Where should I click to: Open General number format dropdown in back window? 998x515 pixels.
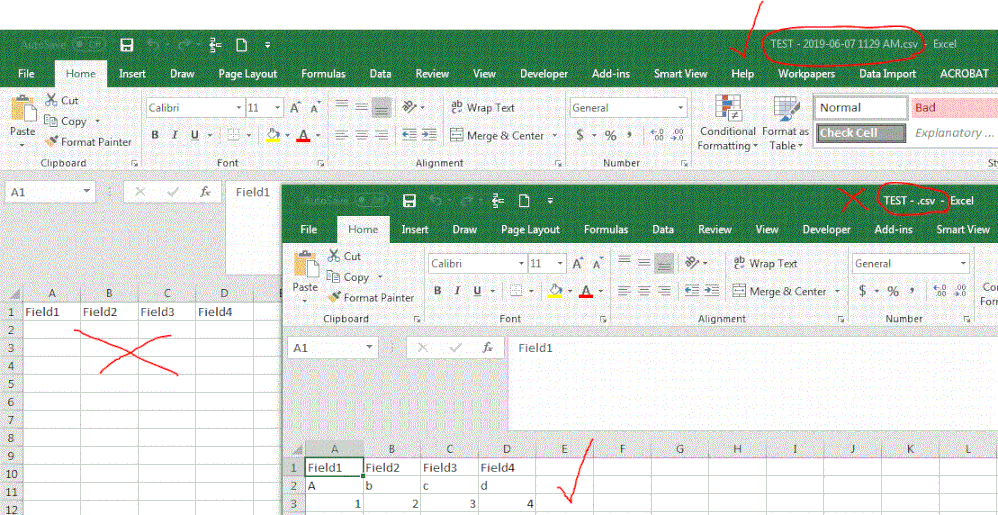pos(682,108)
